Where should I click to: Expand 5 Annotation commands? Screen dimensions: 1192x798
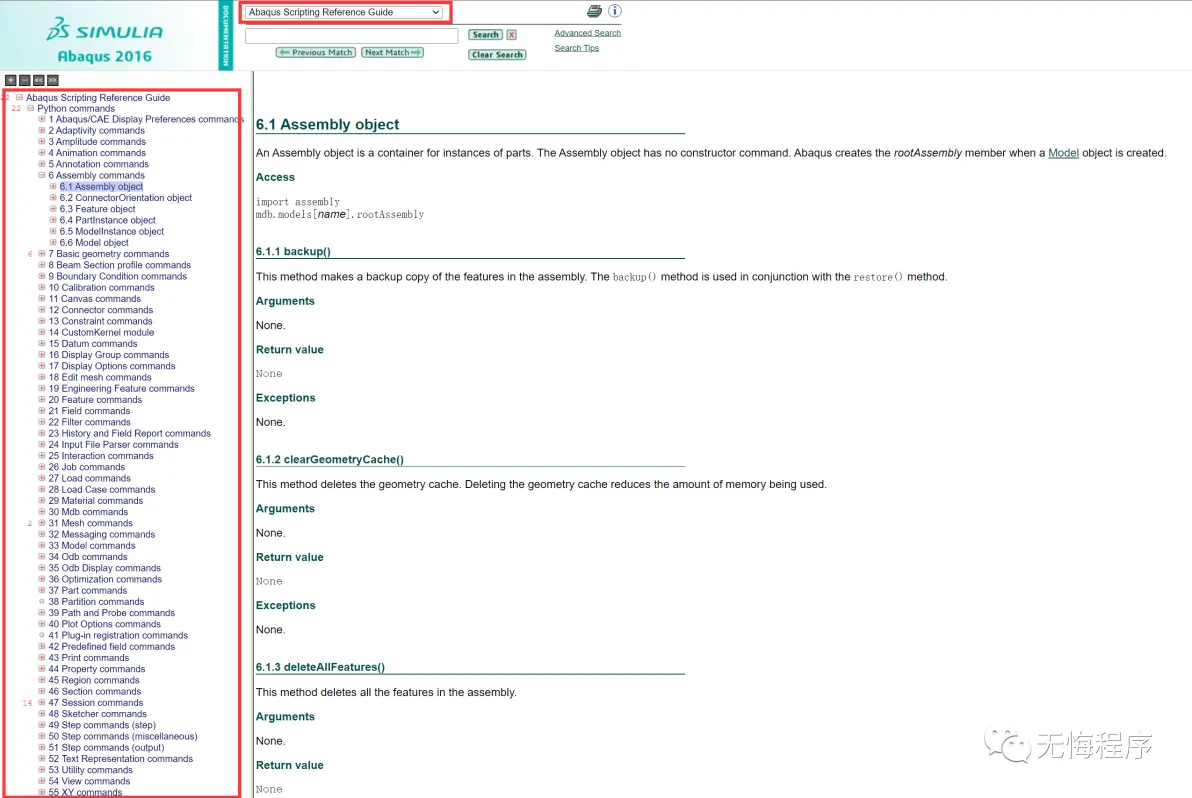(x=42, y=164)
